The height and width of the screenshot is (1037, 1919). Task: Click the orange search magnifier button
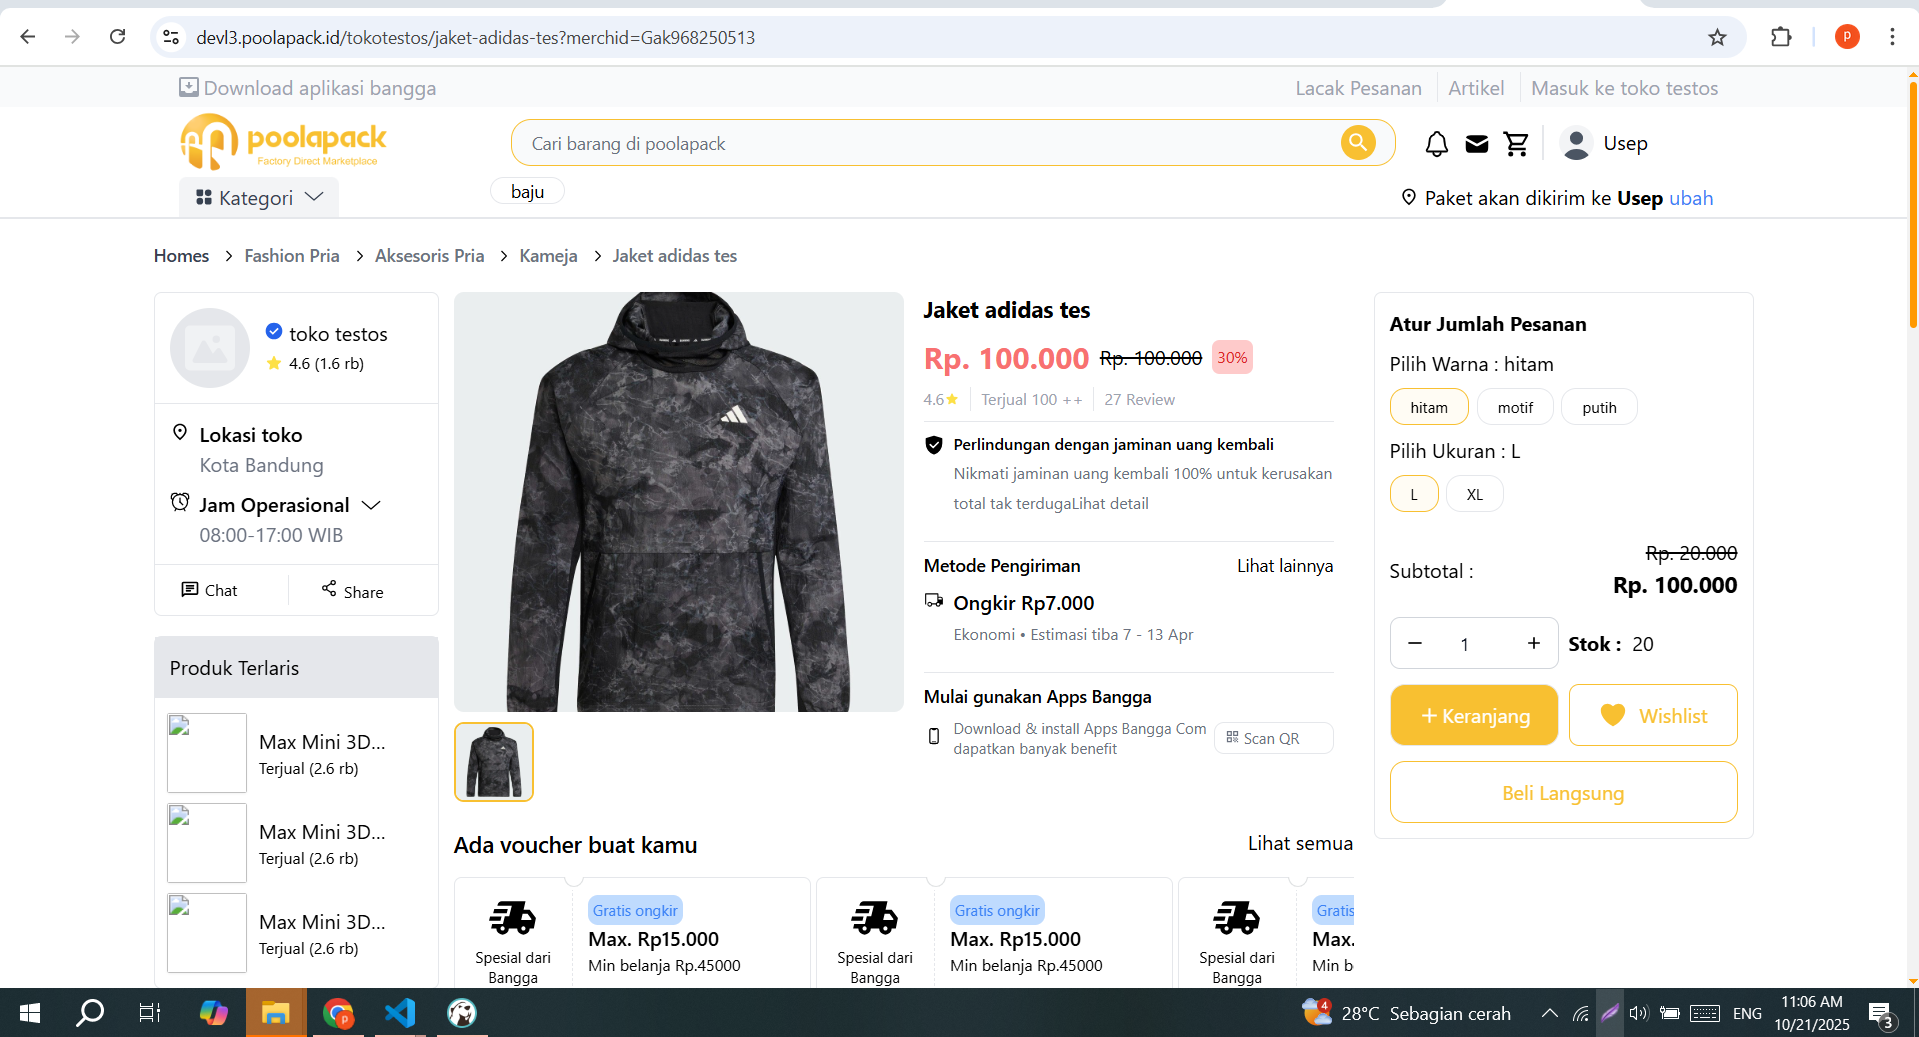(x=1357, y=143)
